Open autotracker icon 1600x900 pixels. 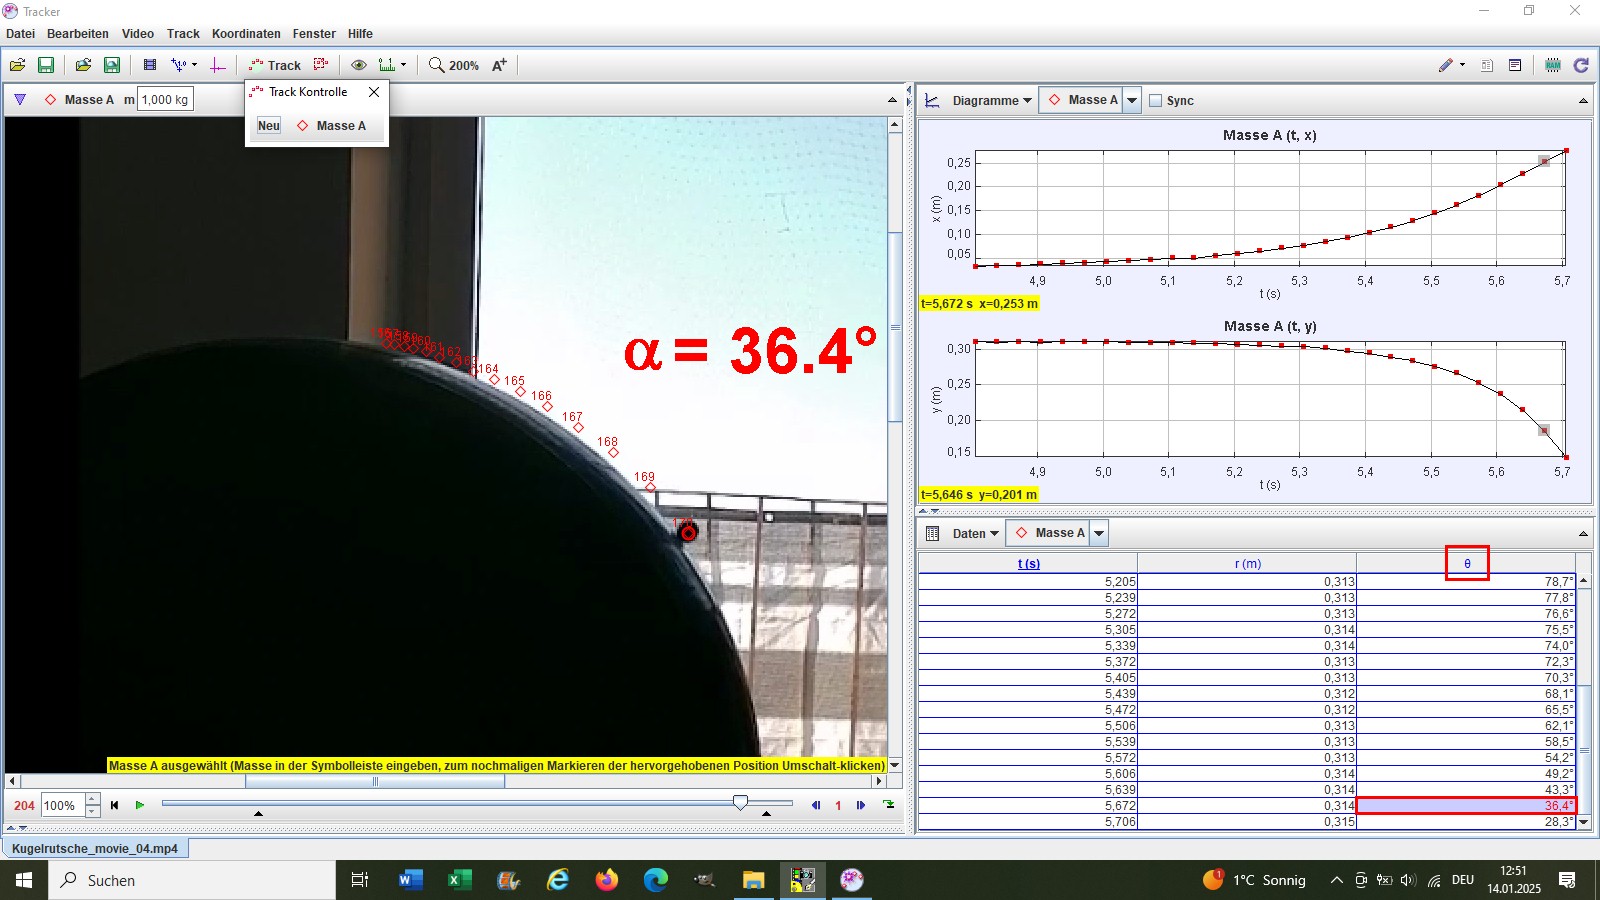click(x=321, y=65)
